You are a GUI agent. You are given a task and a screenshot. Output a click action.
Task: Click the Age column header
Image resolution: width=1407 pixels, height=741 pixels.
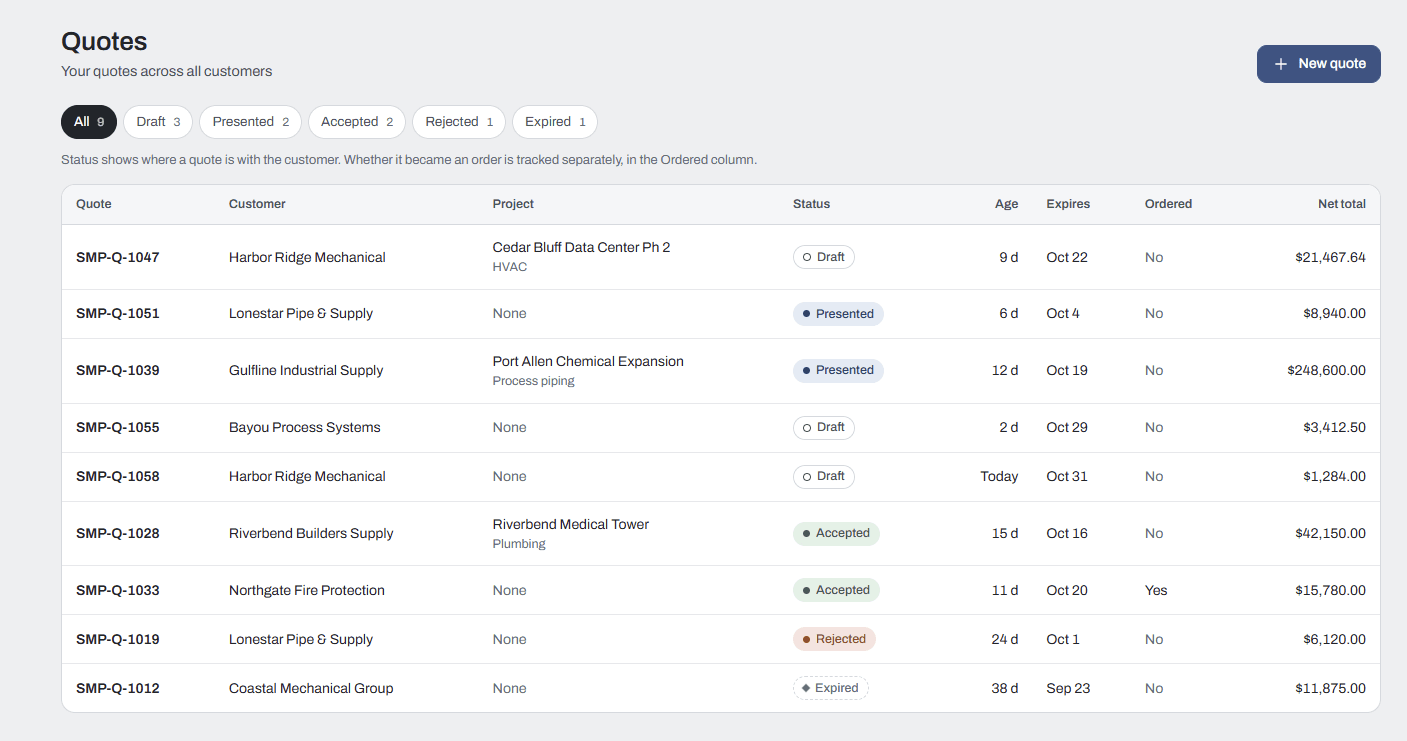coord(1007,204)
